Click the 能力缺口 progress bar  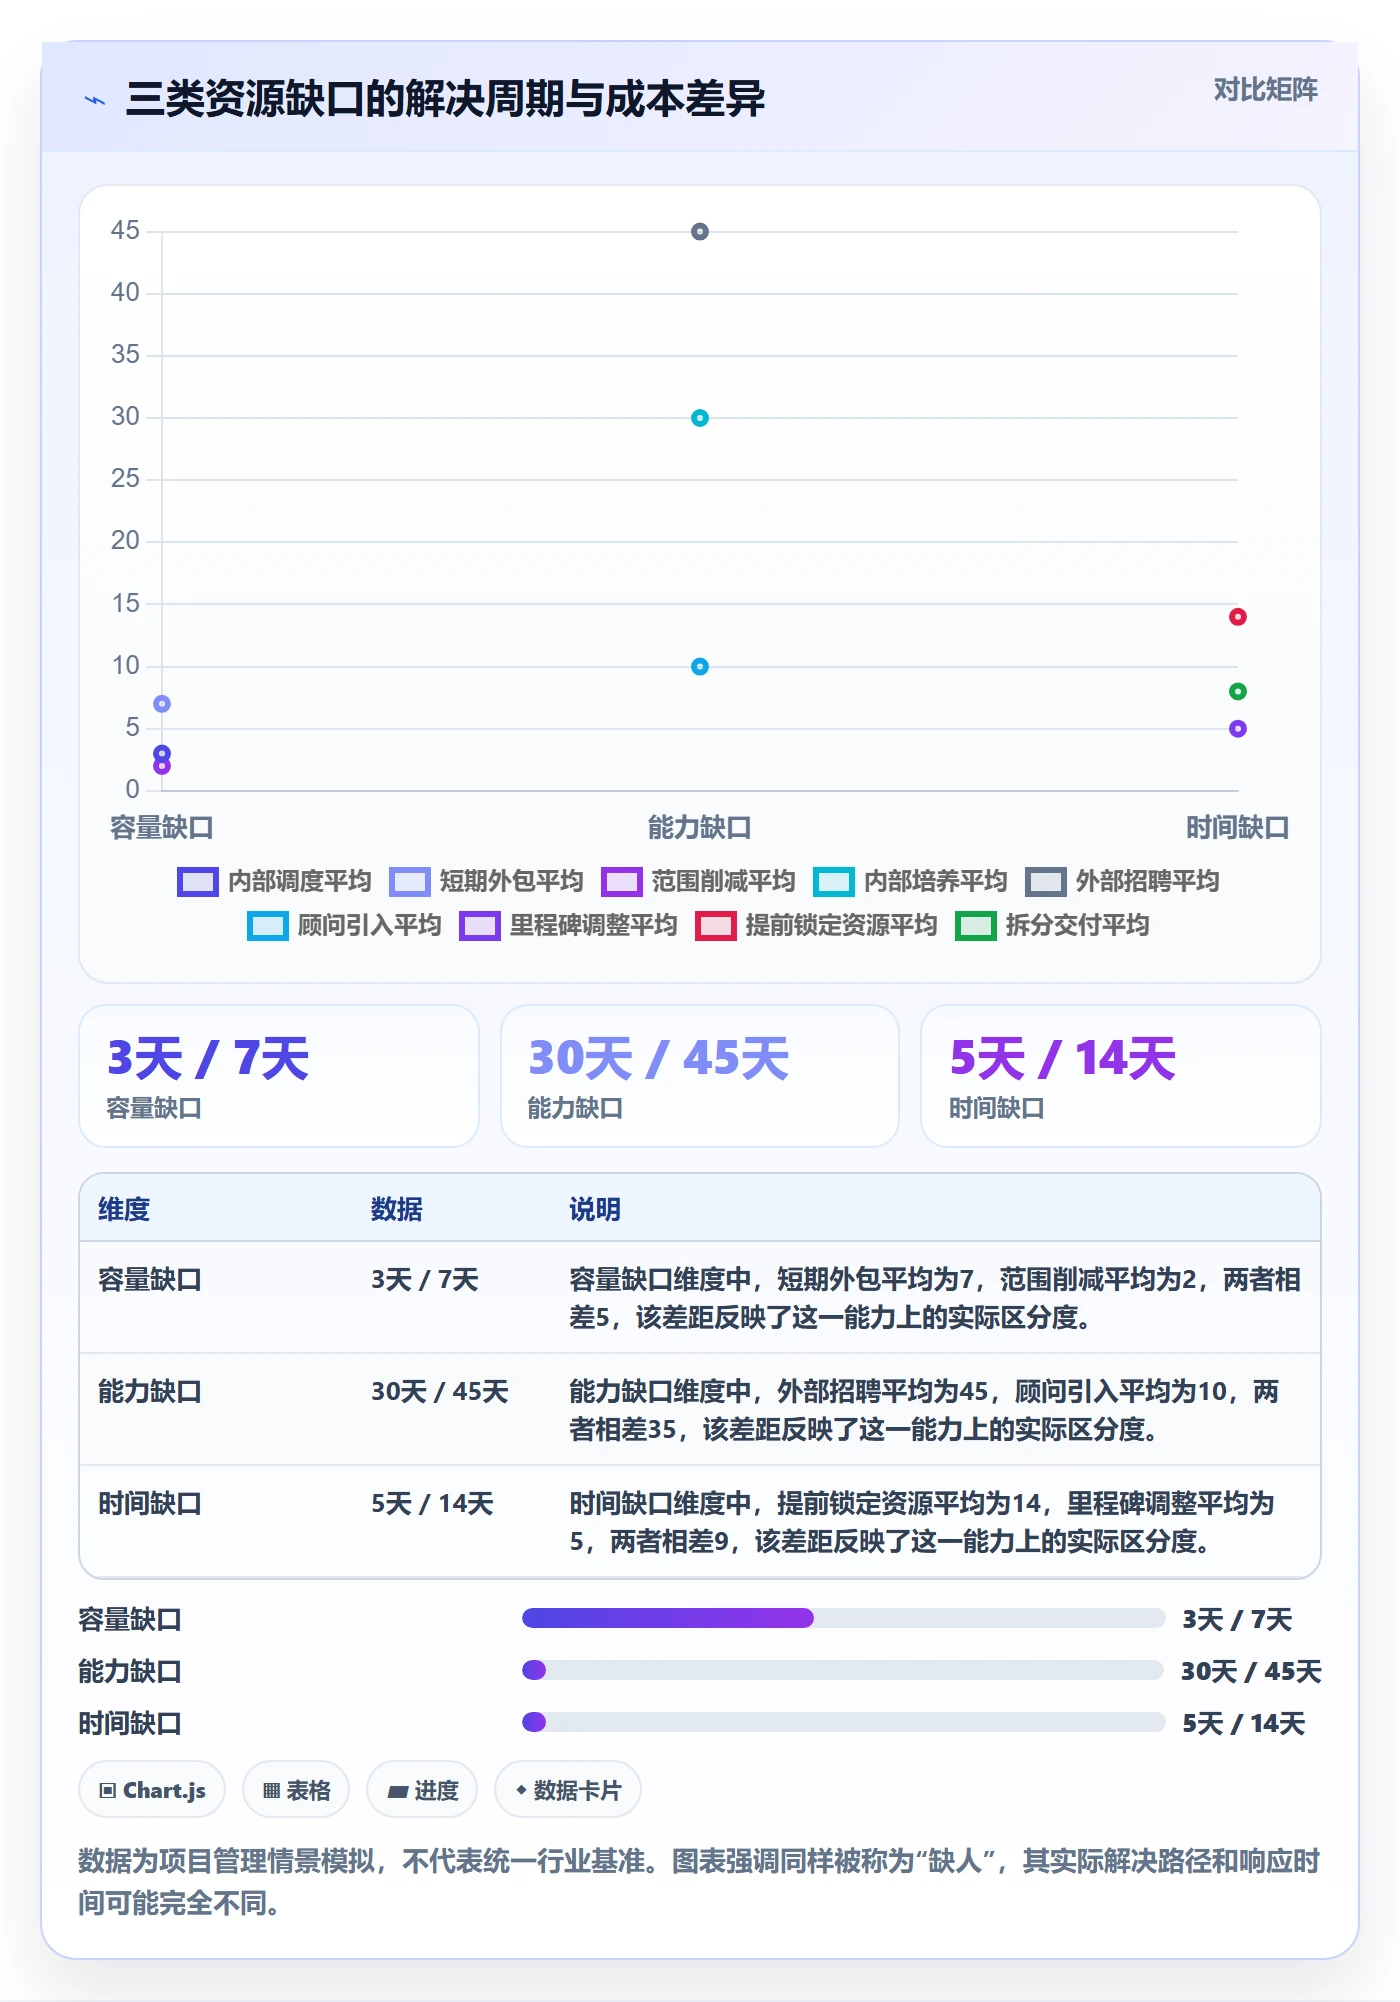click(843, 1670)
